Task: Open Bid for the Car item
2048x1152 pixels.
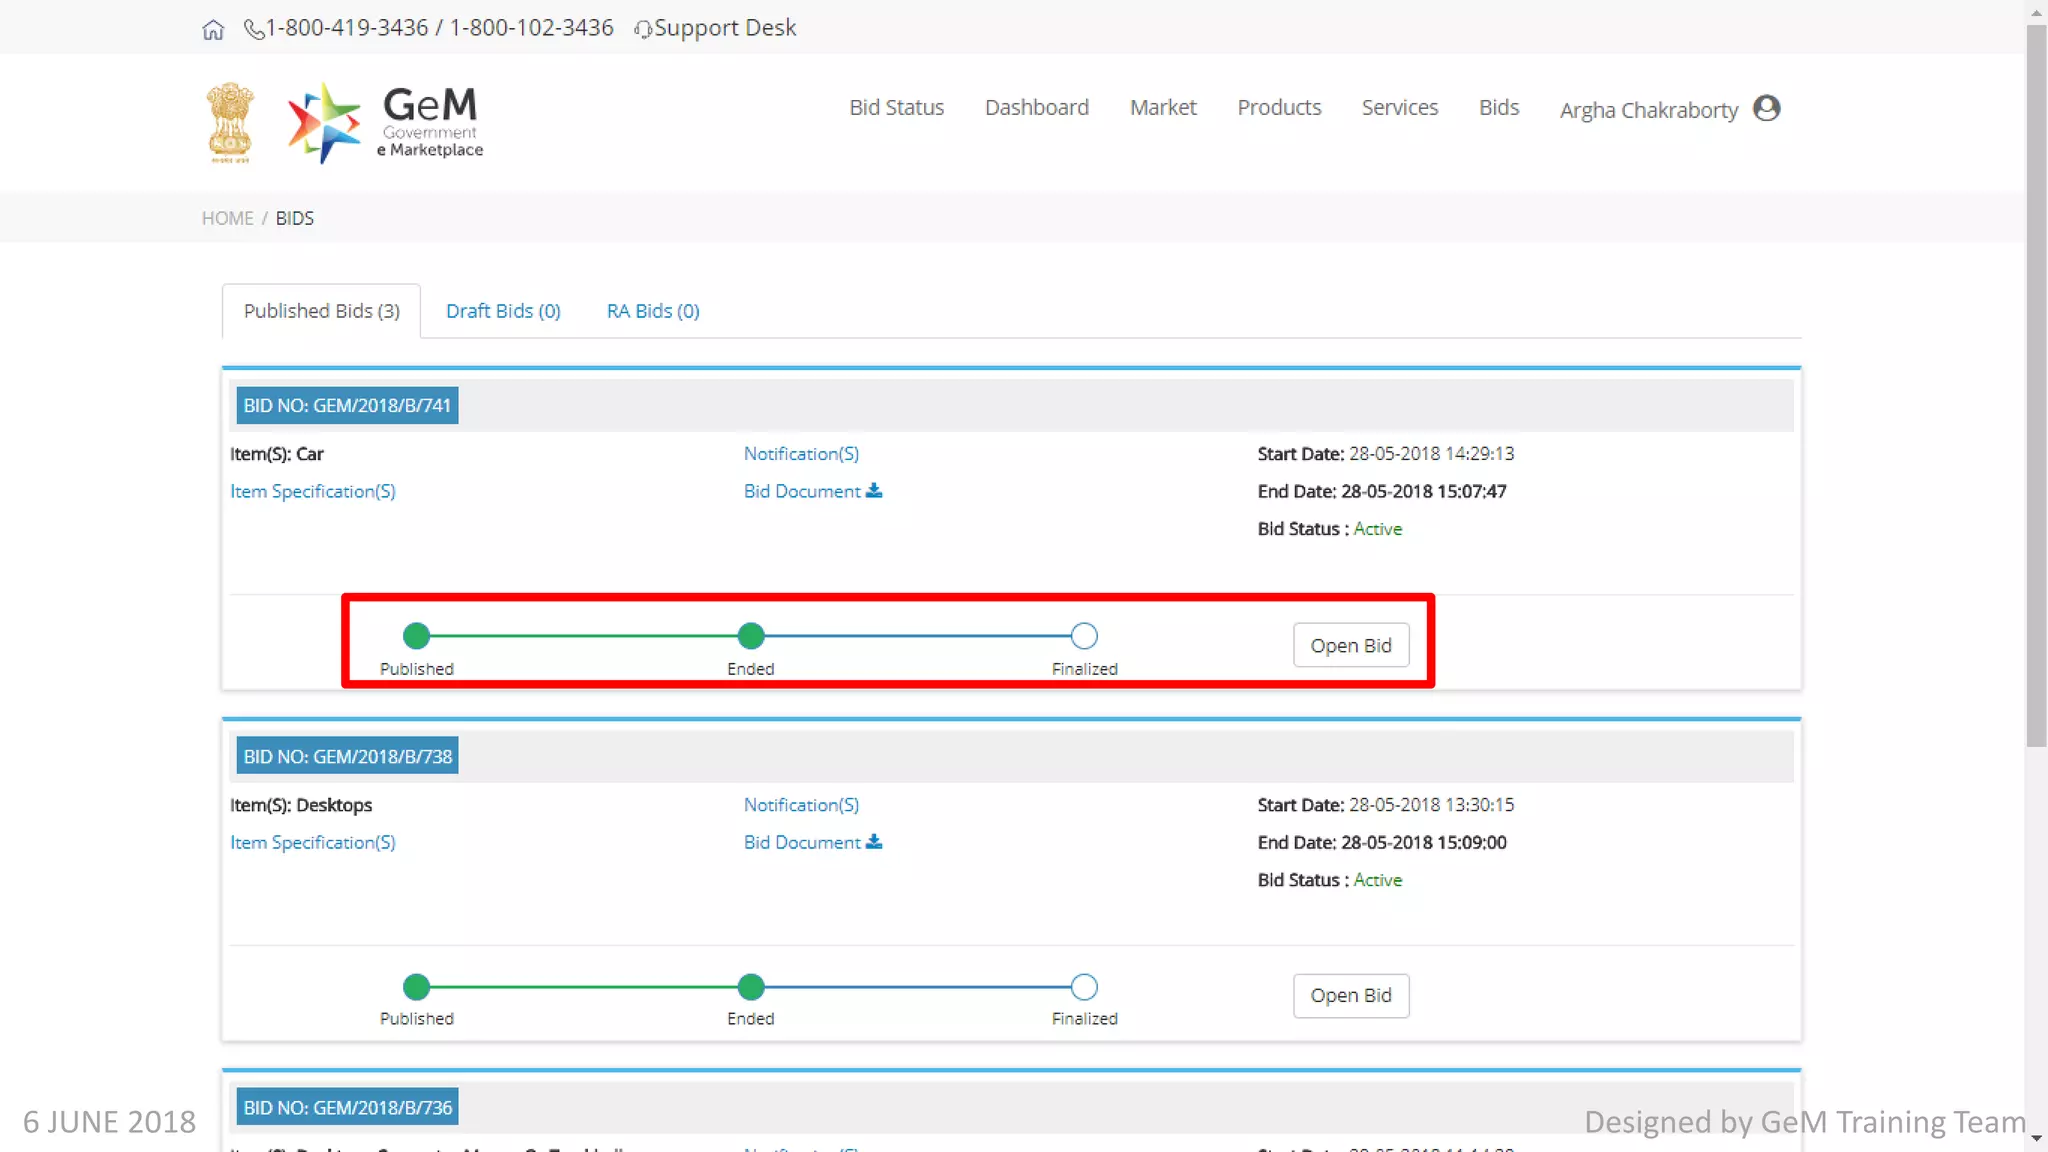Action: point(1350,645)
